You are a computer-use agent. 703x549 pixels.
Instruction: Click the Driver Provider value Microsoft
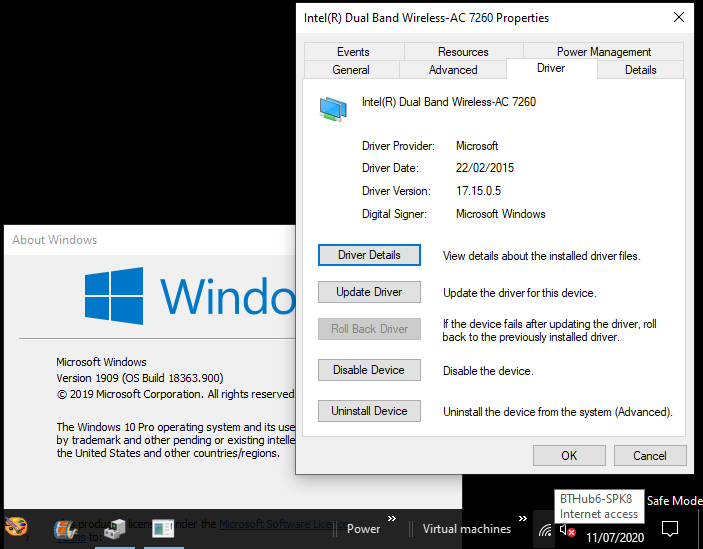[x=477, y=146]
